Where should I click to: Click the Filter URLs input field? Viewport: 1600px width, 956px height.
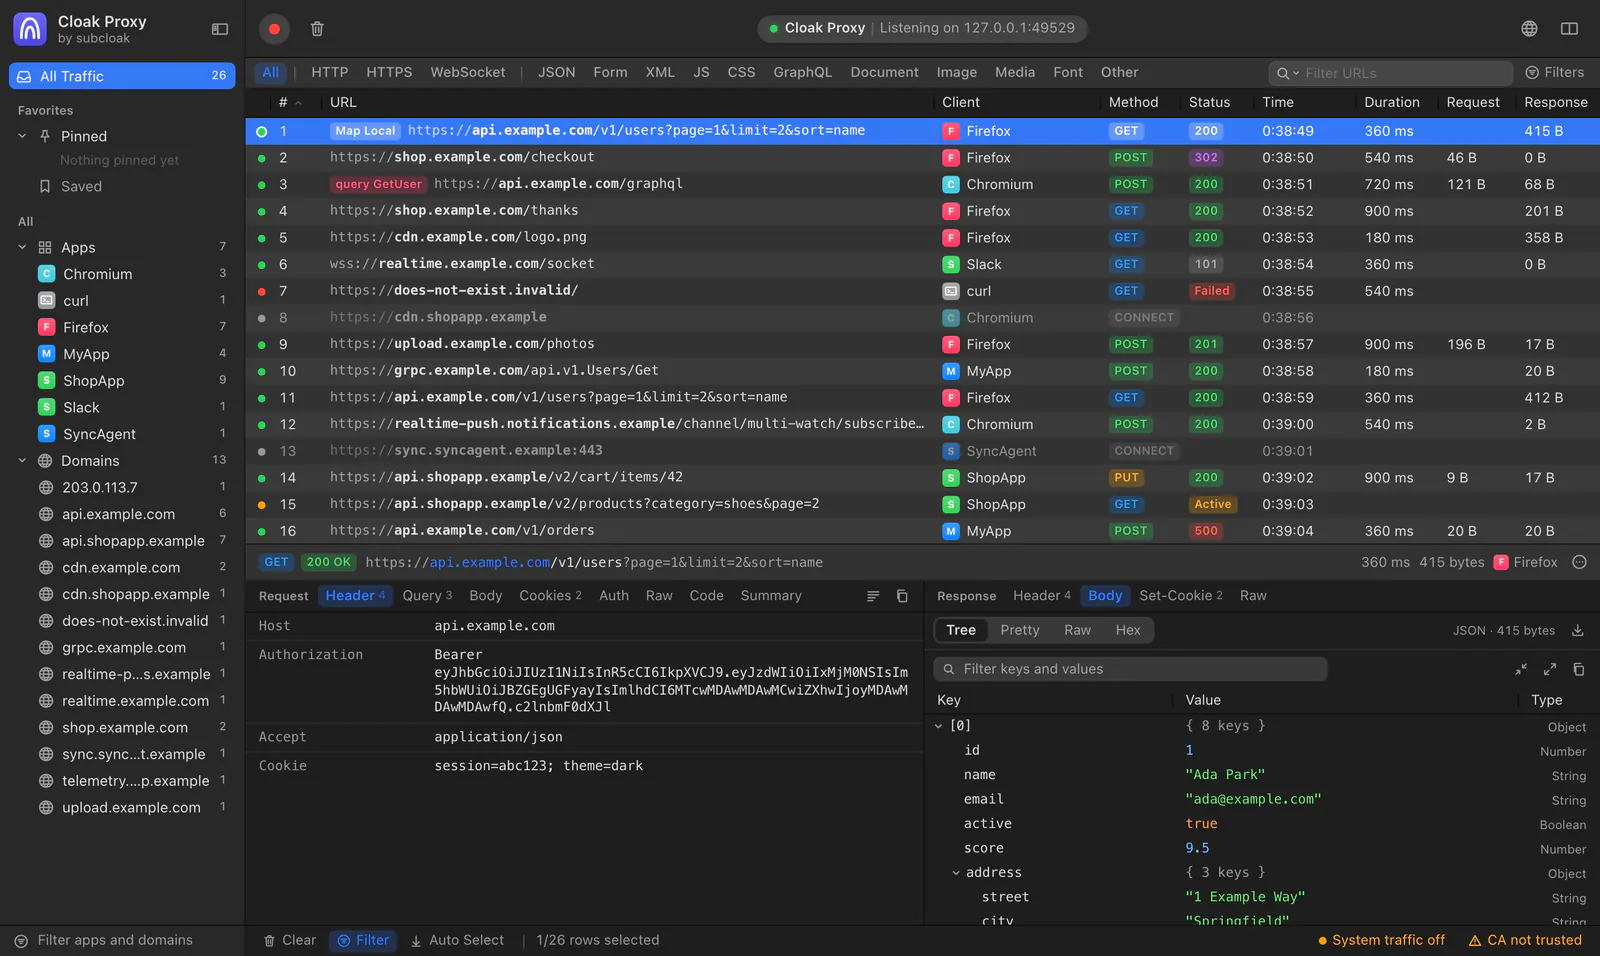1390,73
